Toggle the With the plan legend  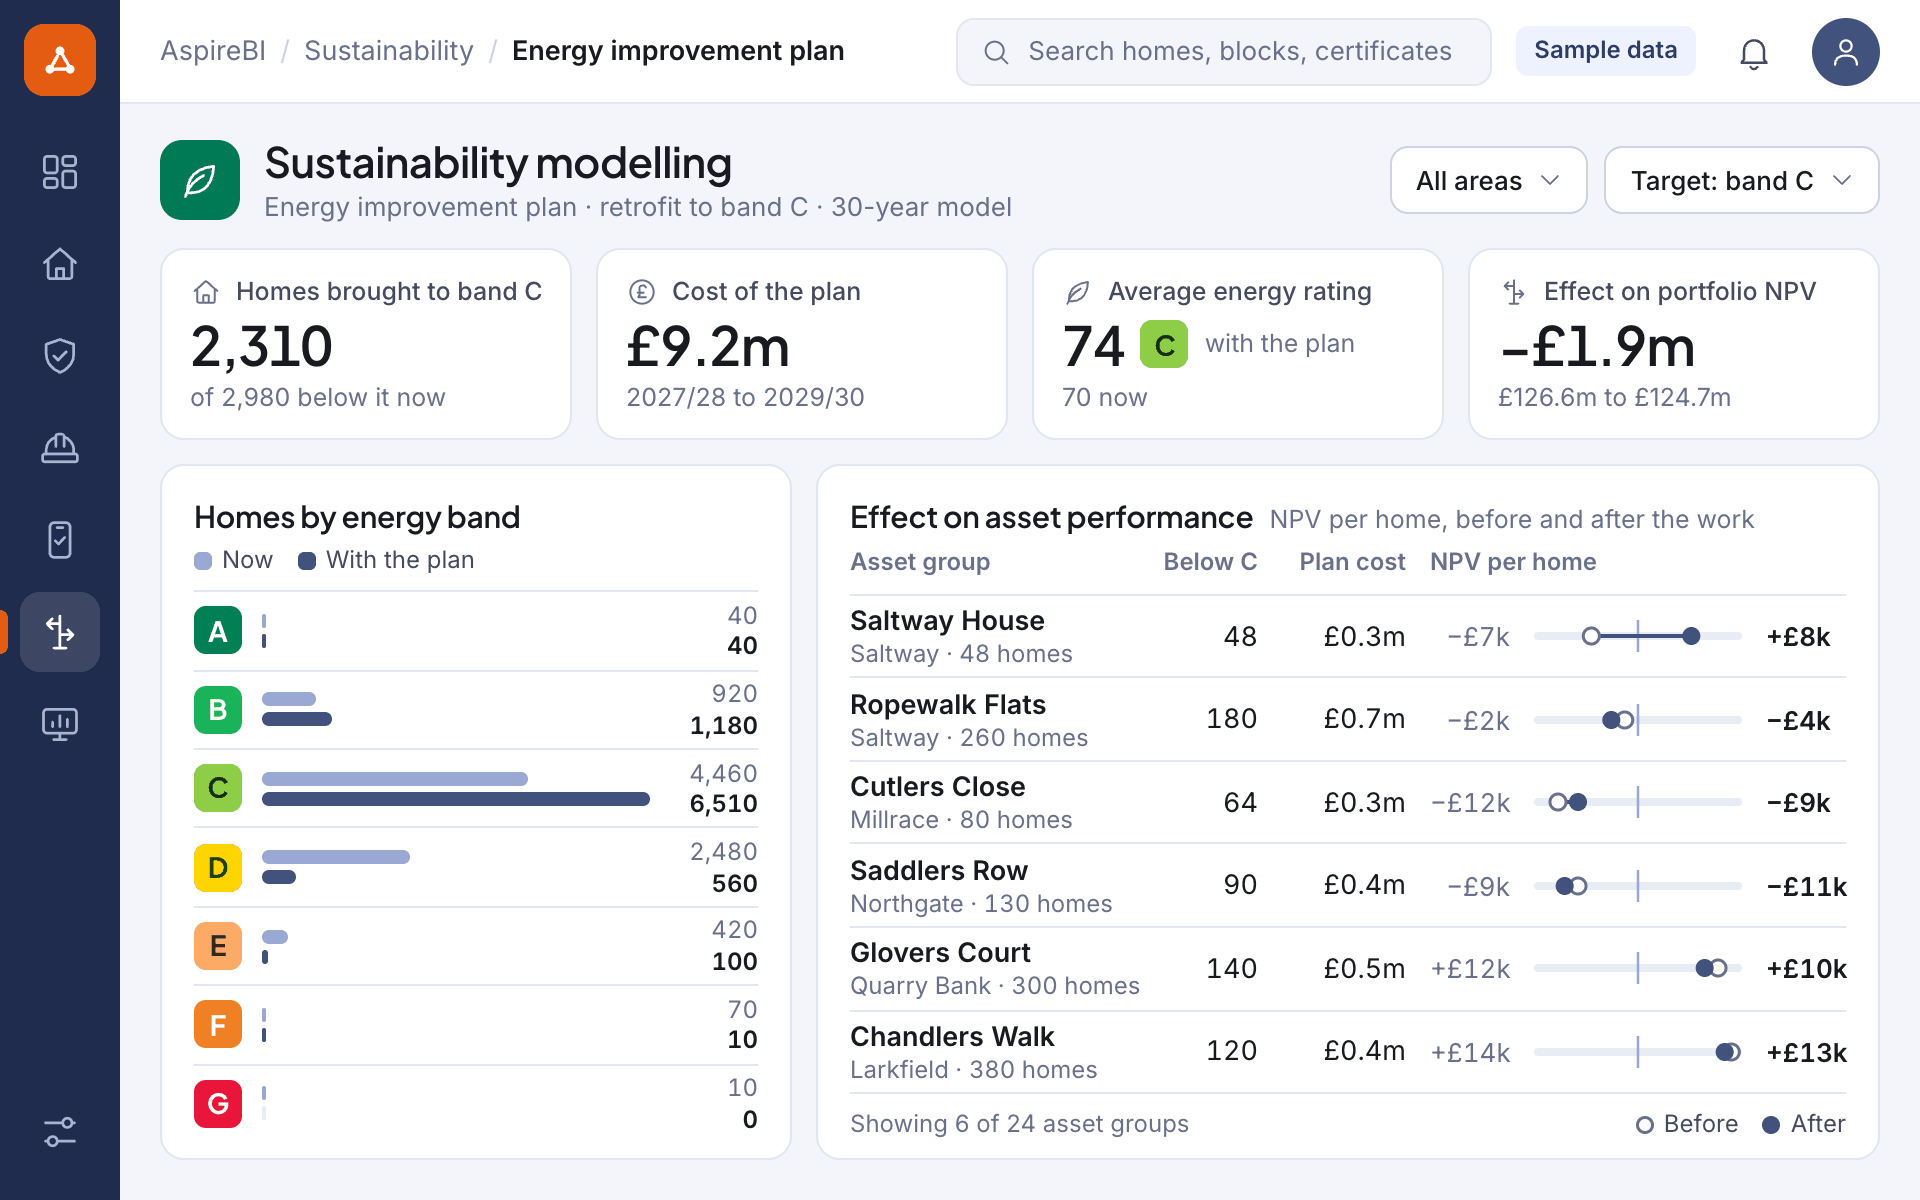click(x=386, y=560)
